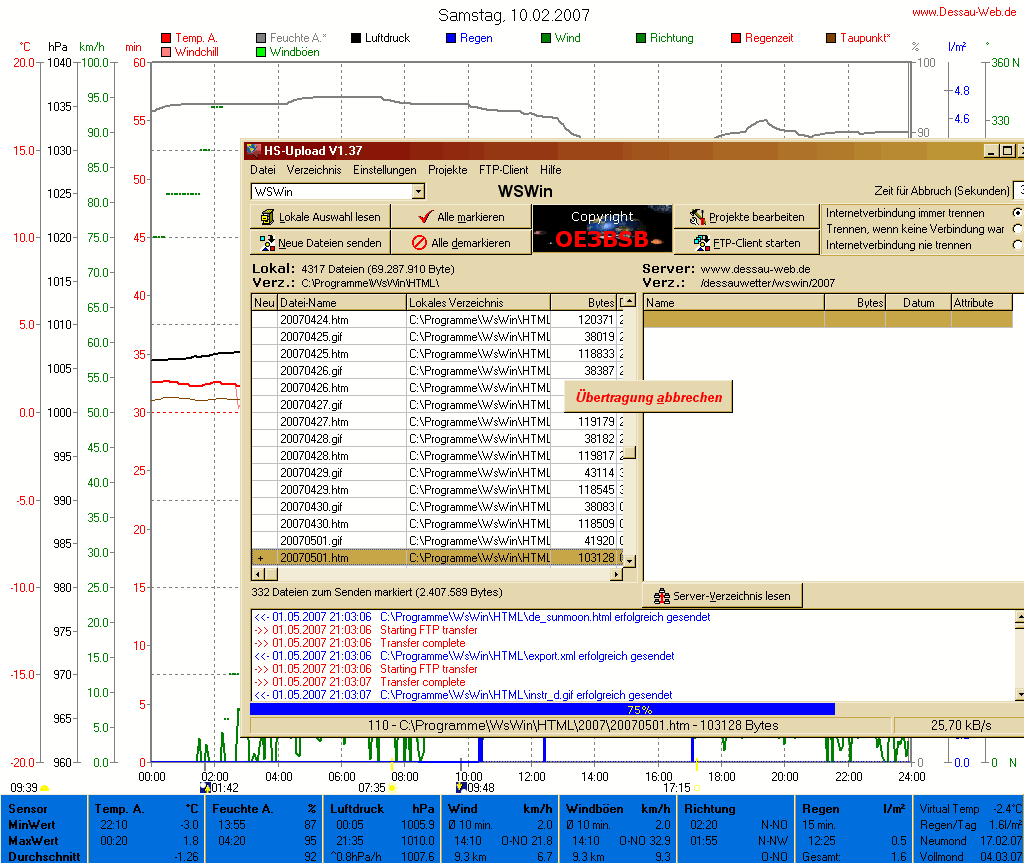Click the blue 75% transfer progress bar
Screen dimensions: 1024x863
click(x=540, y=709)
